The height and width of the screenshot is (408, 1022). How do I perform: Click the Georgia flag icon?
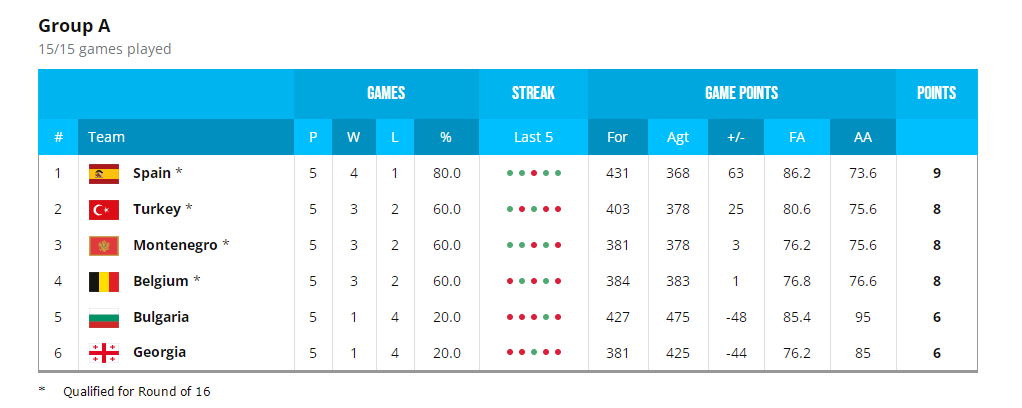click(x=104, y=353)
